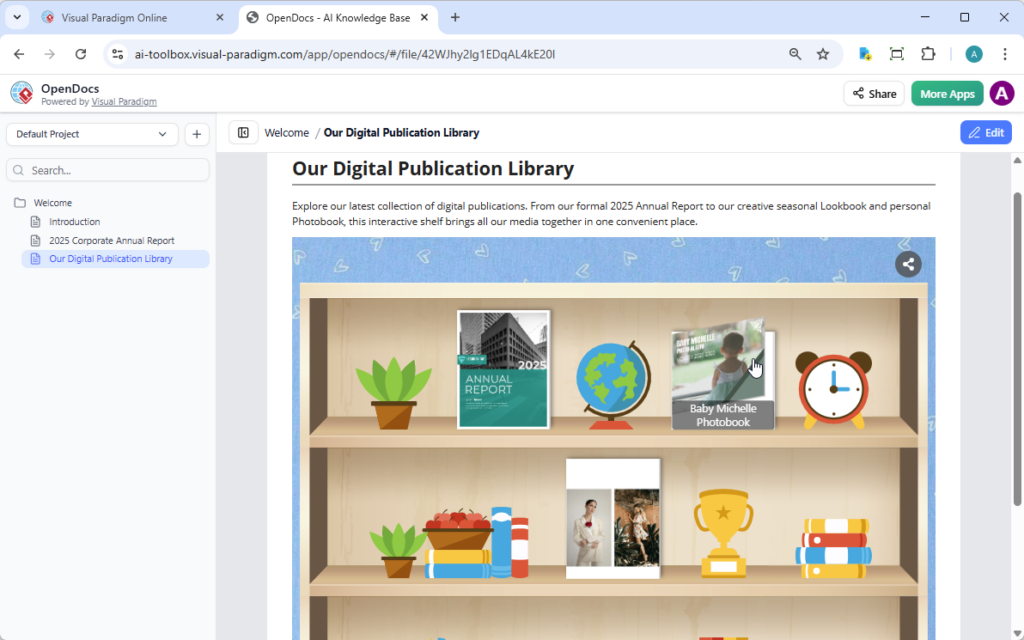
Task: Navigate back with the browser arrow
Action: (x=20, y=54)
